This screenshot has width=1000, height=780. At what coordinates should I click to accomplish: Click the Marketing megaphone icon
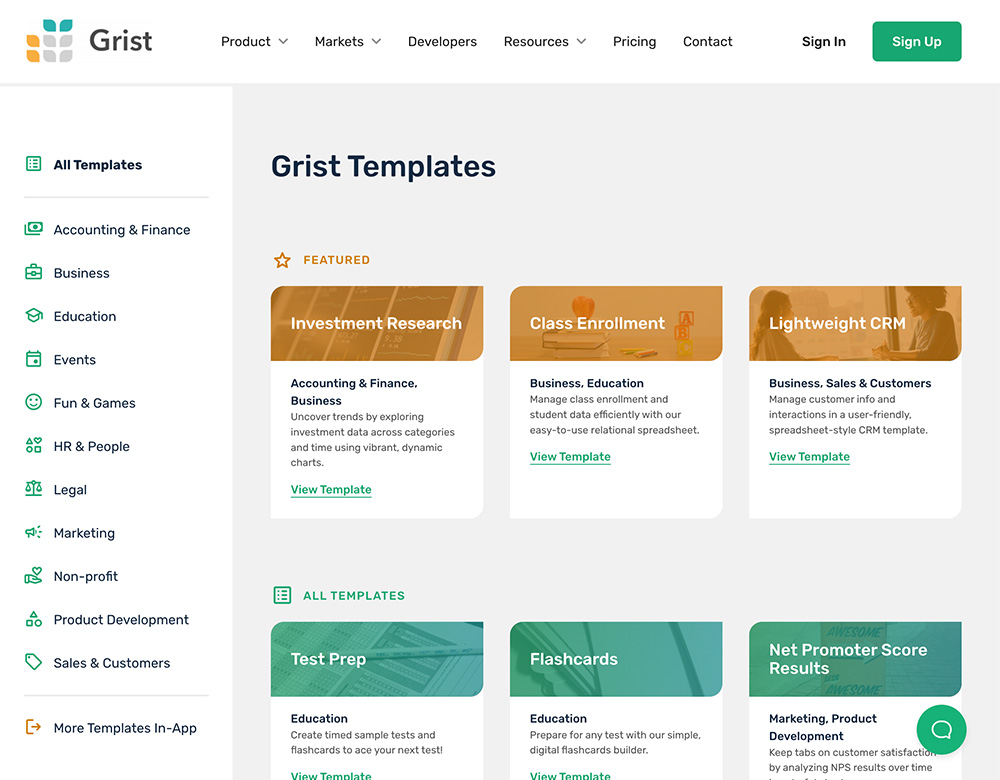tap(34, 532)
